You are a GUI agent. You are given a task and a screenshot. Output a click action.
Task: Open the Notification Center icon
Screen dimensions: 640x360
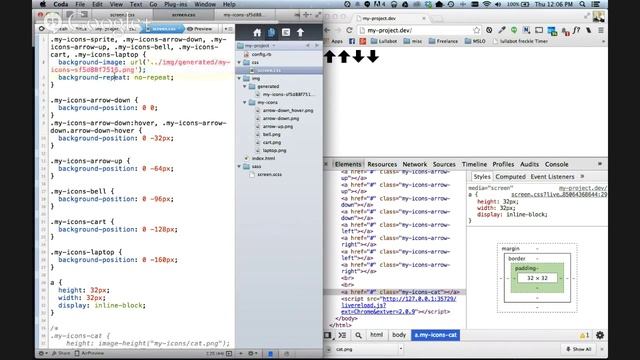point(596,4)
